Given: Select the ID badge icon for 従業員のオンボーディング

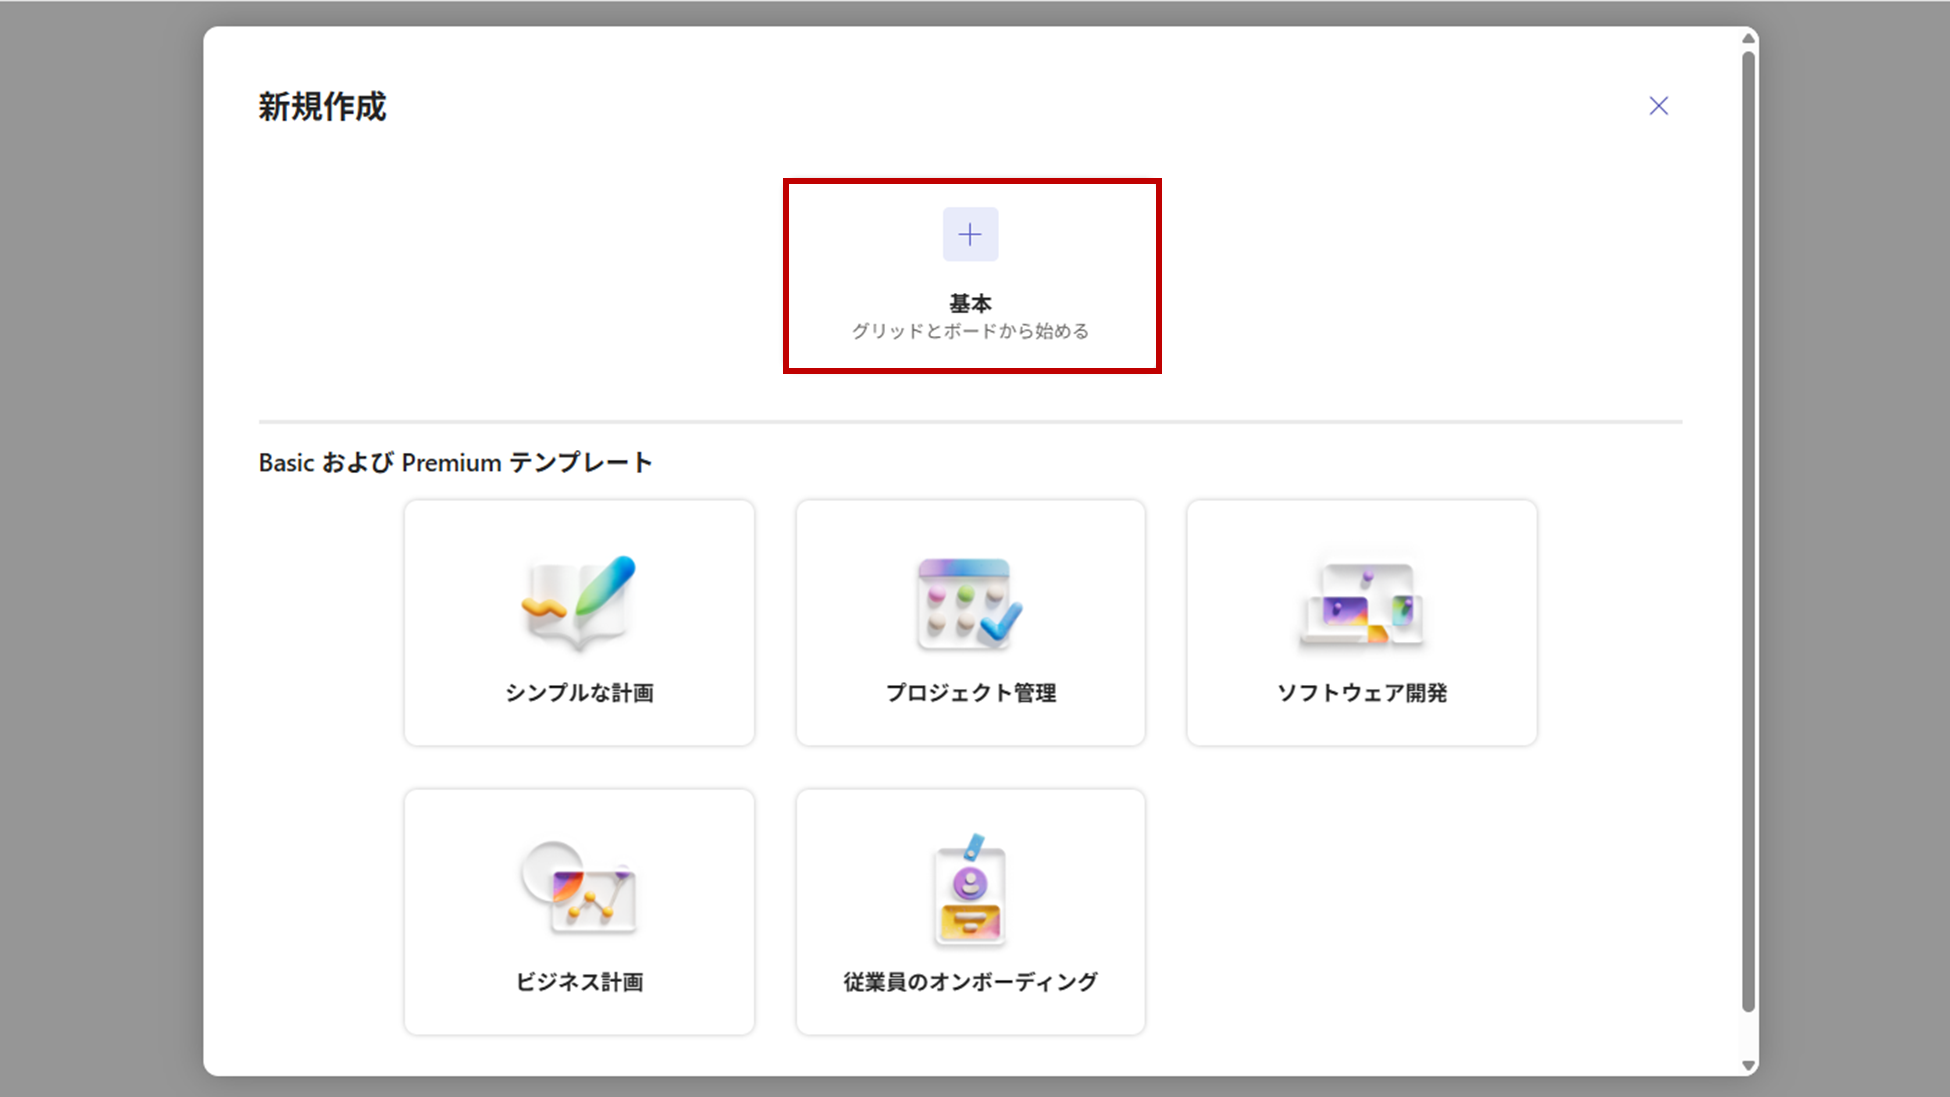Looking at the screenshot, I should tap(969, 890).
